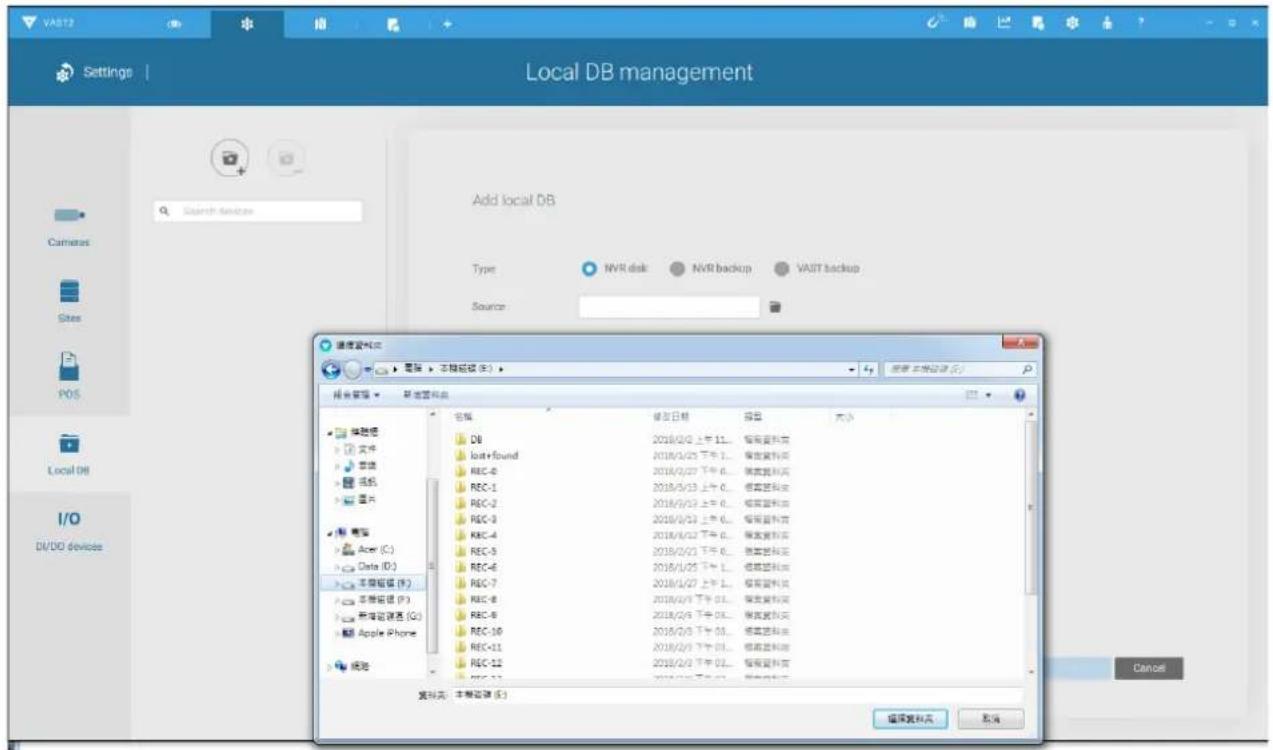Click the back arrow in folder dialog
Viewport: 1273px width, 750px height.
click(335, 370)
